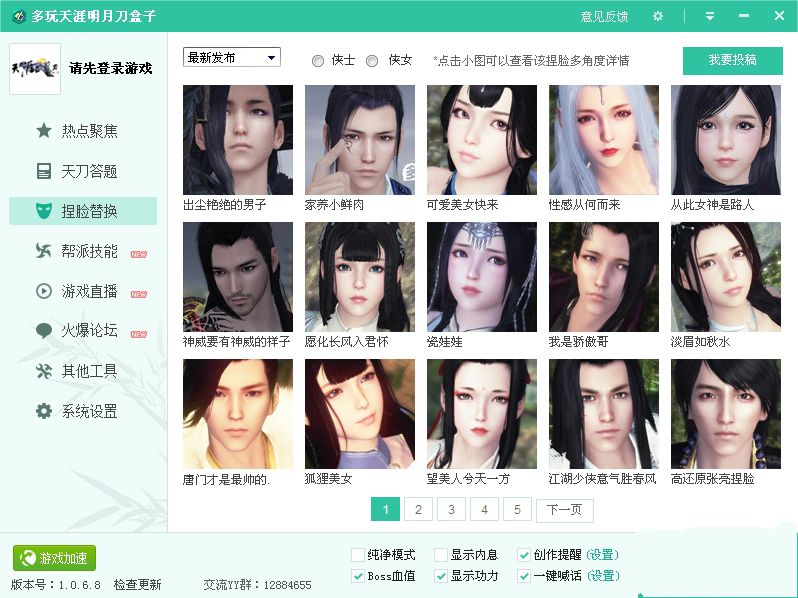The width and height of the screenshot is (798, 598).
Task: Click 下一页 next page button
Action: click(564, 509)
